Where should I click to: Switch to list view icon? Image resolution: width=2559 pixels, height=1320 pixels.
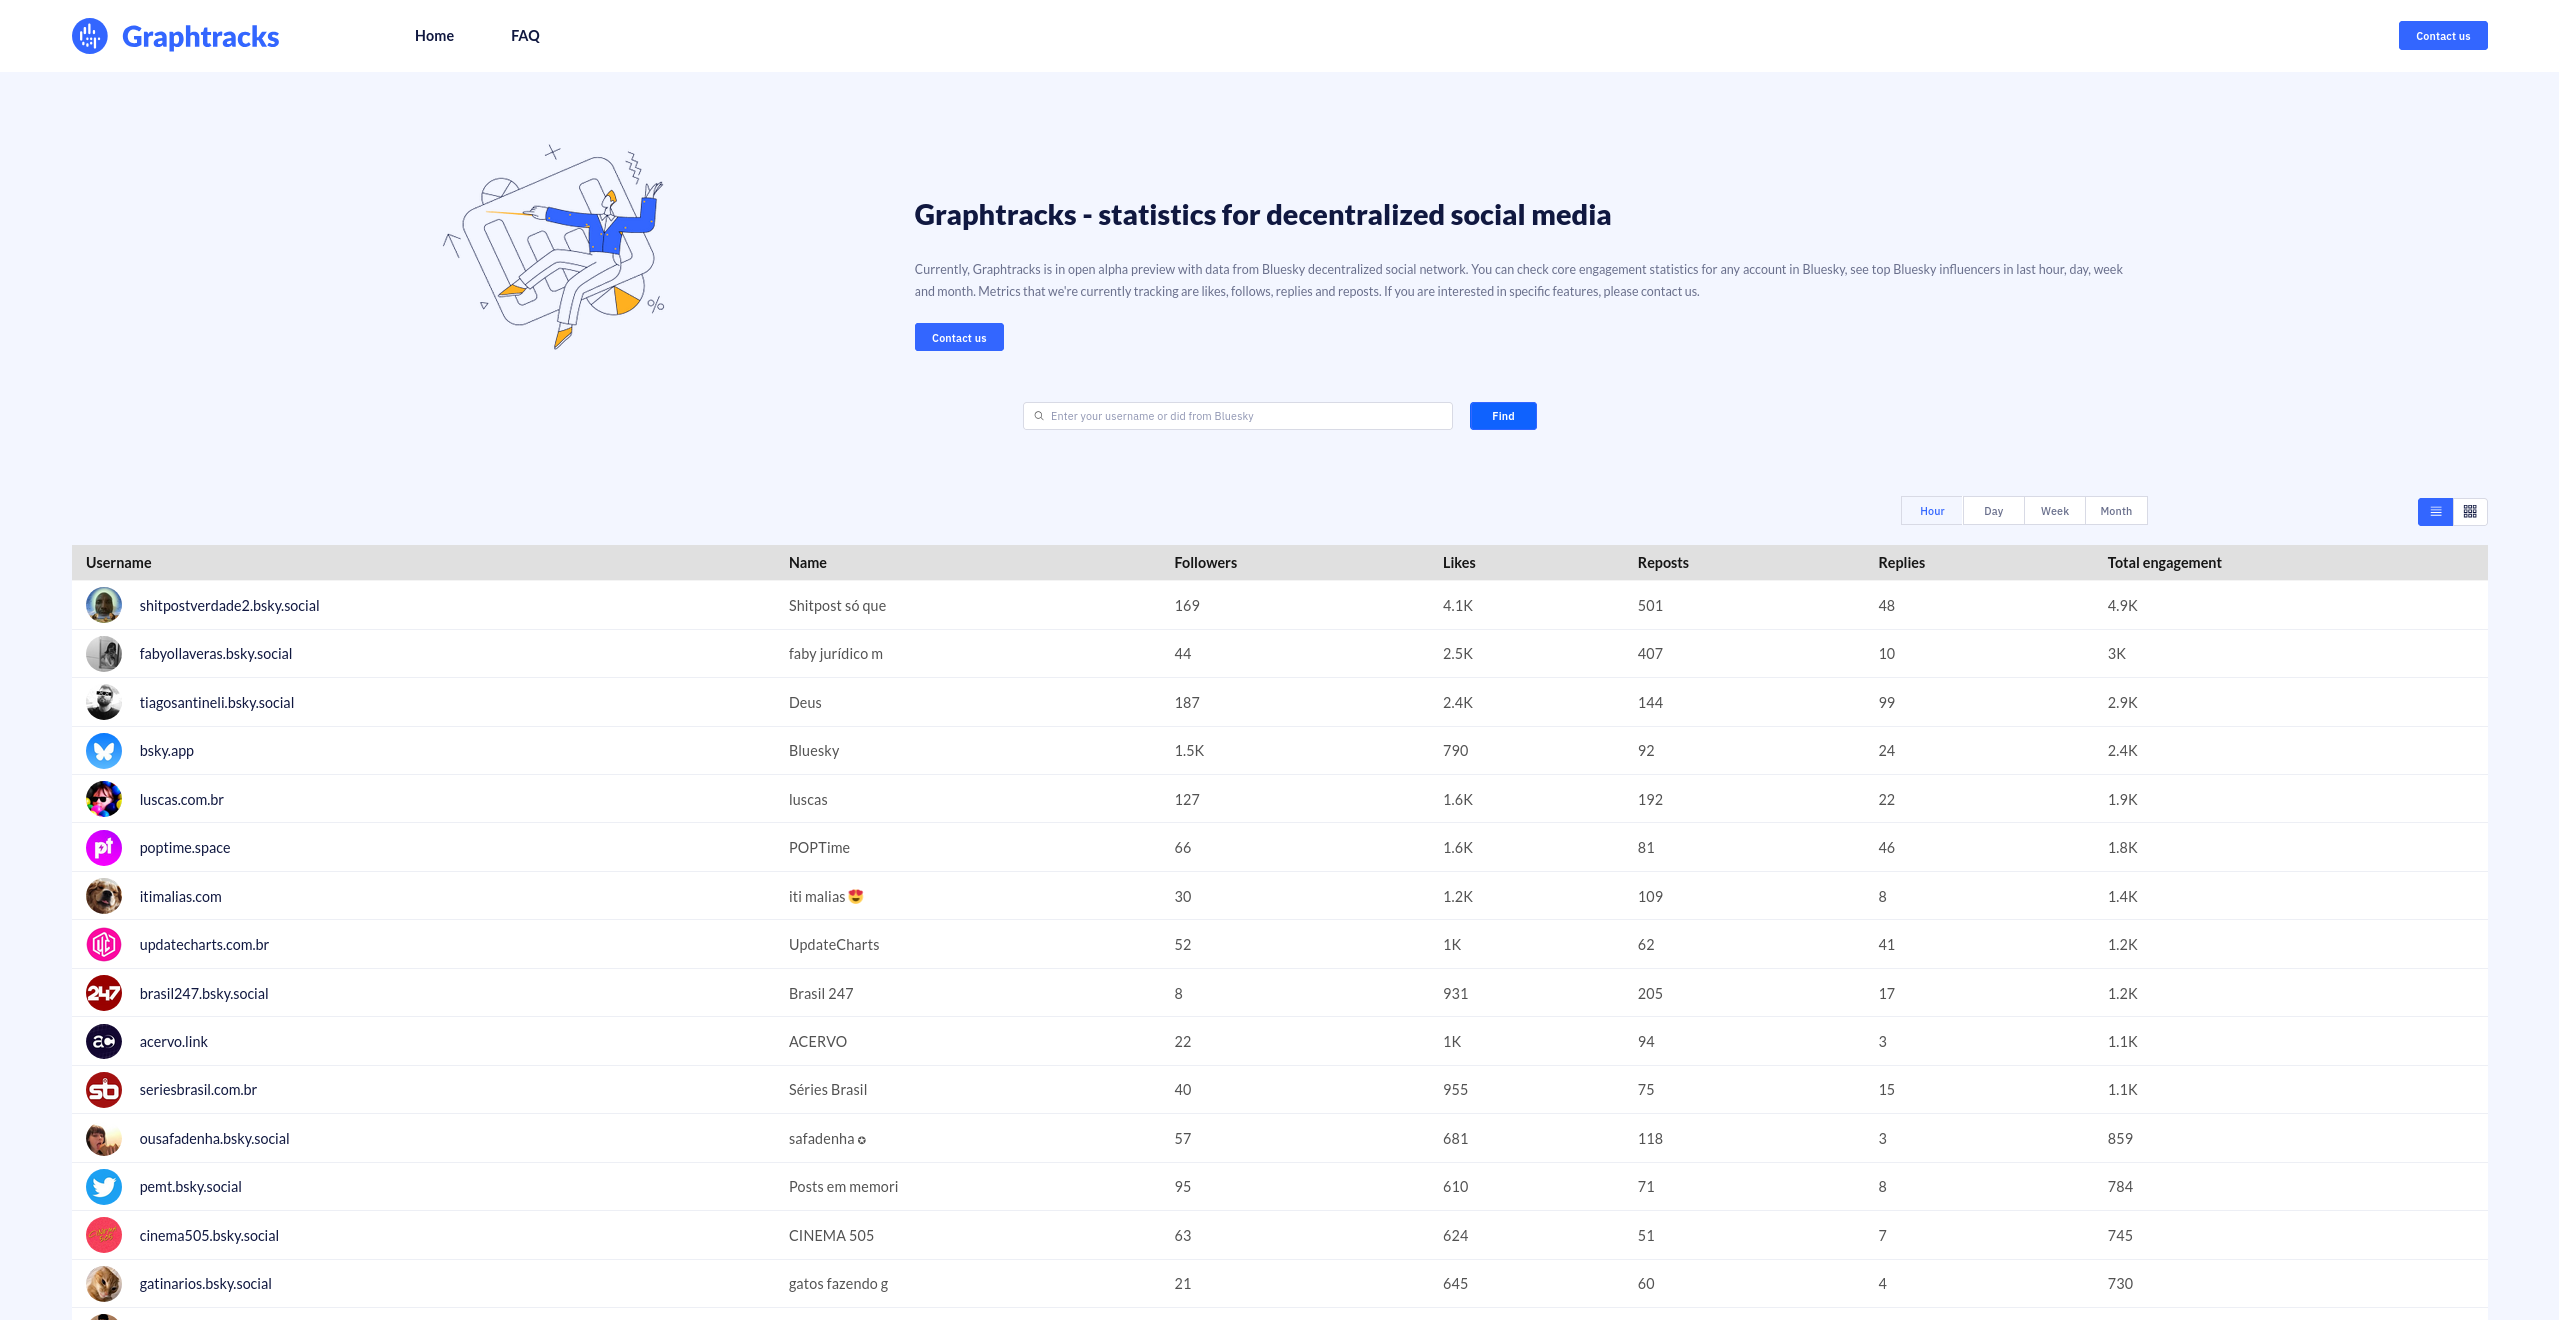[x=2435, y=512]
